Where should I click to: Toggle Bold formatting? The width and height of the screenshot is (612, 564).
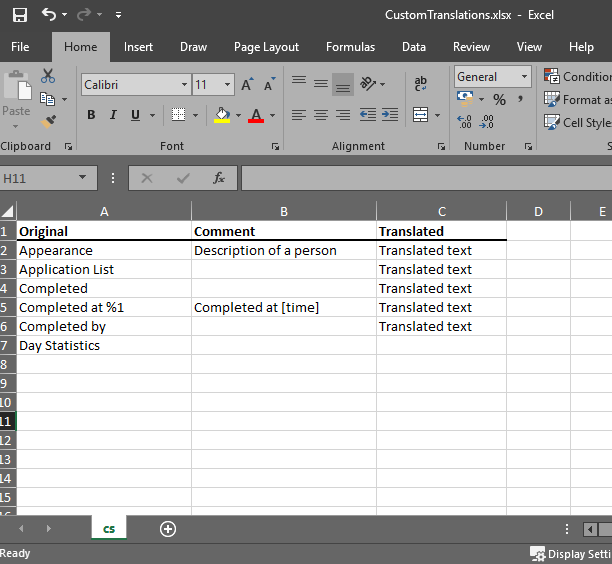point(92,115)
